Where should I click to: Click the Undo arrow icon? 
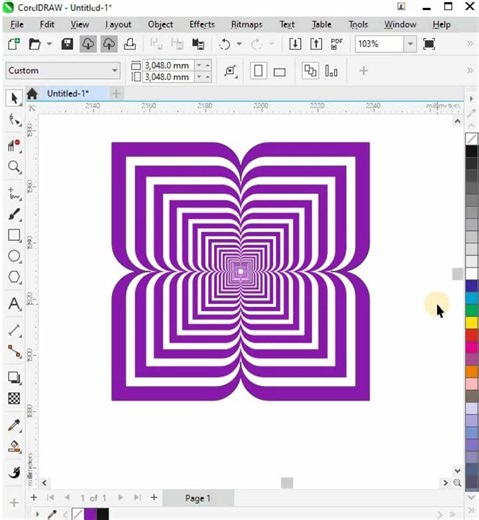(225, 44)
